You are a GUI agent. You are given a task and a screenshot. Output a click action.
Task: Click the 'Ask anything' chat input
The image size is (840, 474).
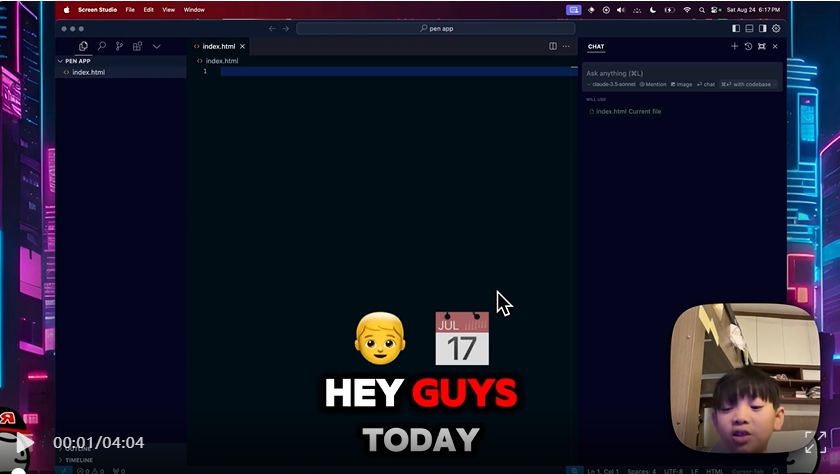[681, 73]
